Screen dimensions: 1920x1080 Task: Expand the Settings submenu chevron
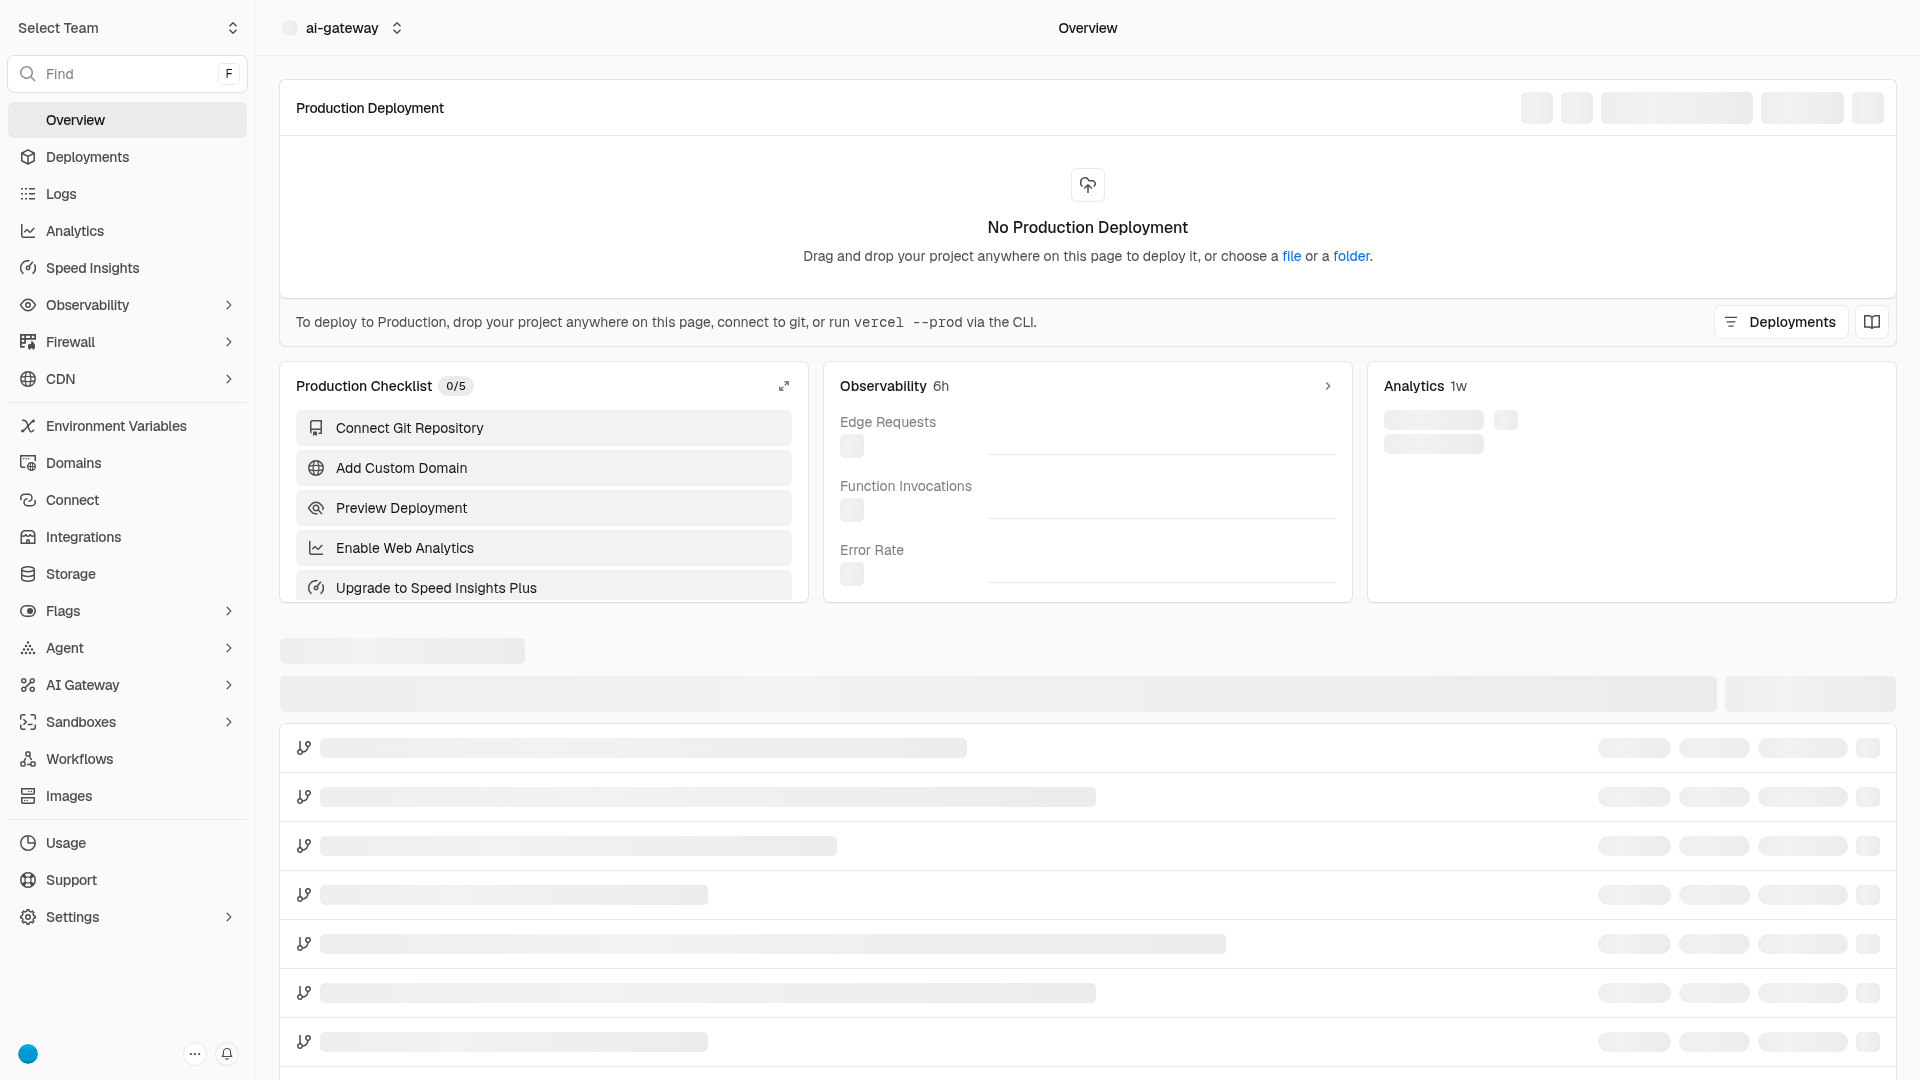tap(229, 917)
